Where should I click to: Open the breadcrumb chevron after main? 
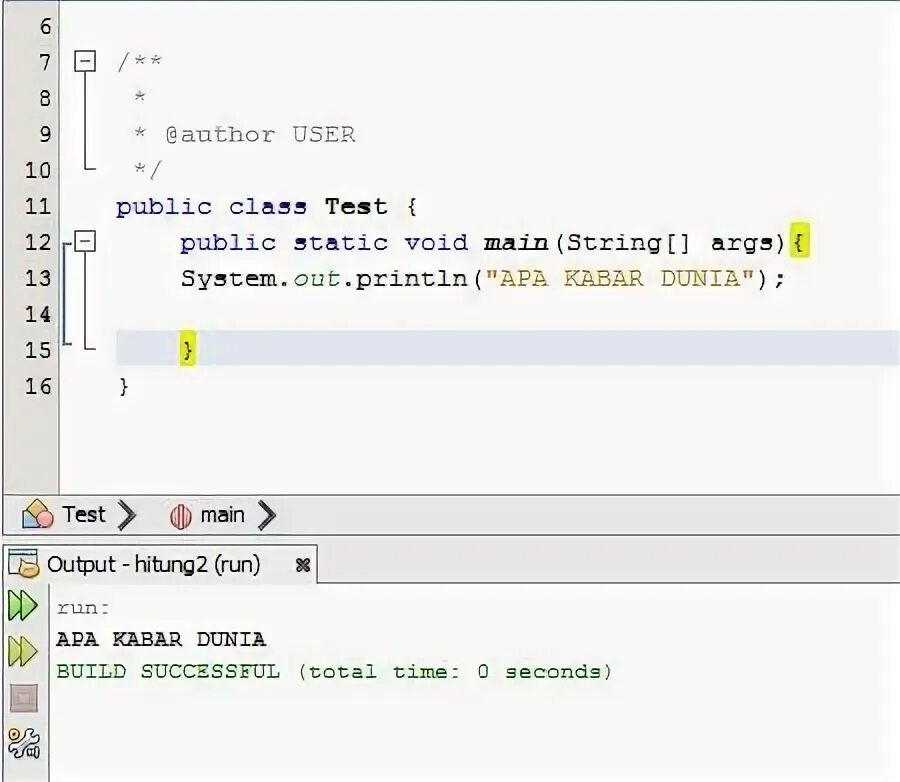pyautogui.click(x=266, y=514)
